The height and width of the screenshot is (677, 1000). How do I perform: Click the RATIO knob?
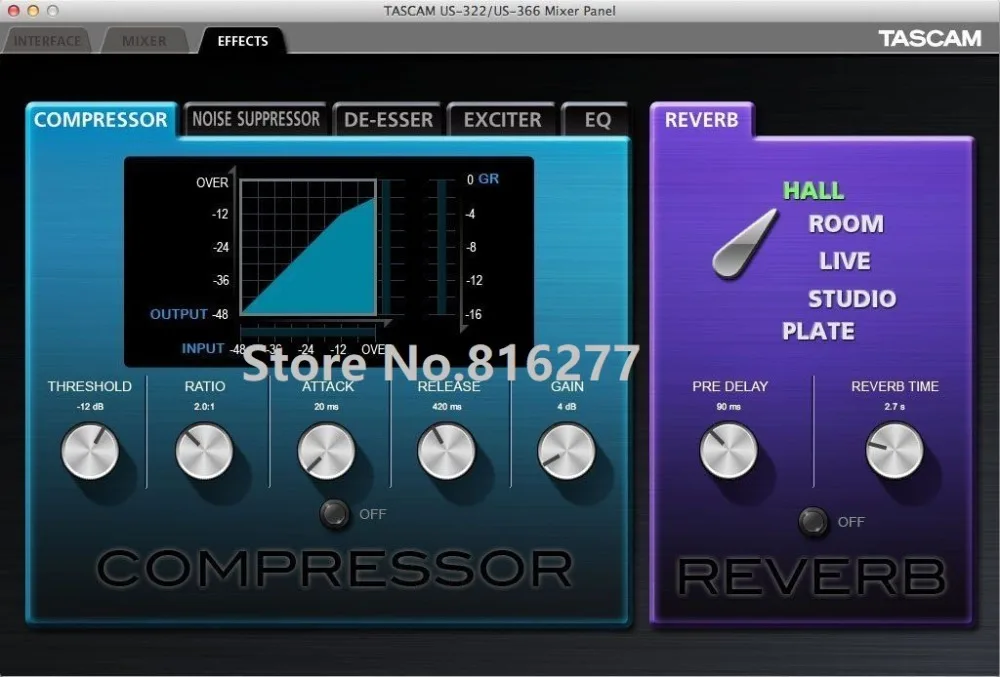coord(204,451)
